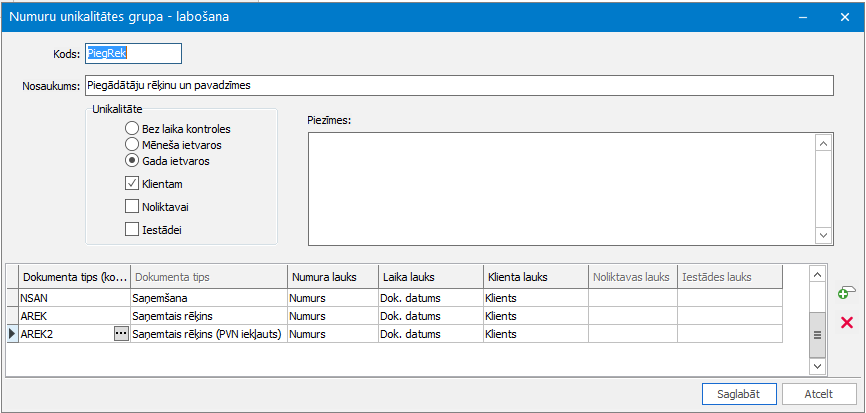
Task: Open lookup ellipsis button in AREK2 row
Action: coord(121,334)
